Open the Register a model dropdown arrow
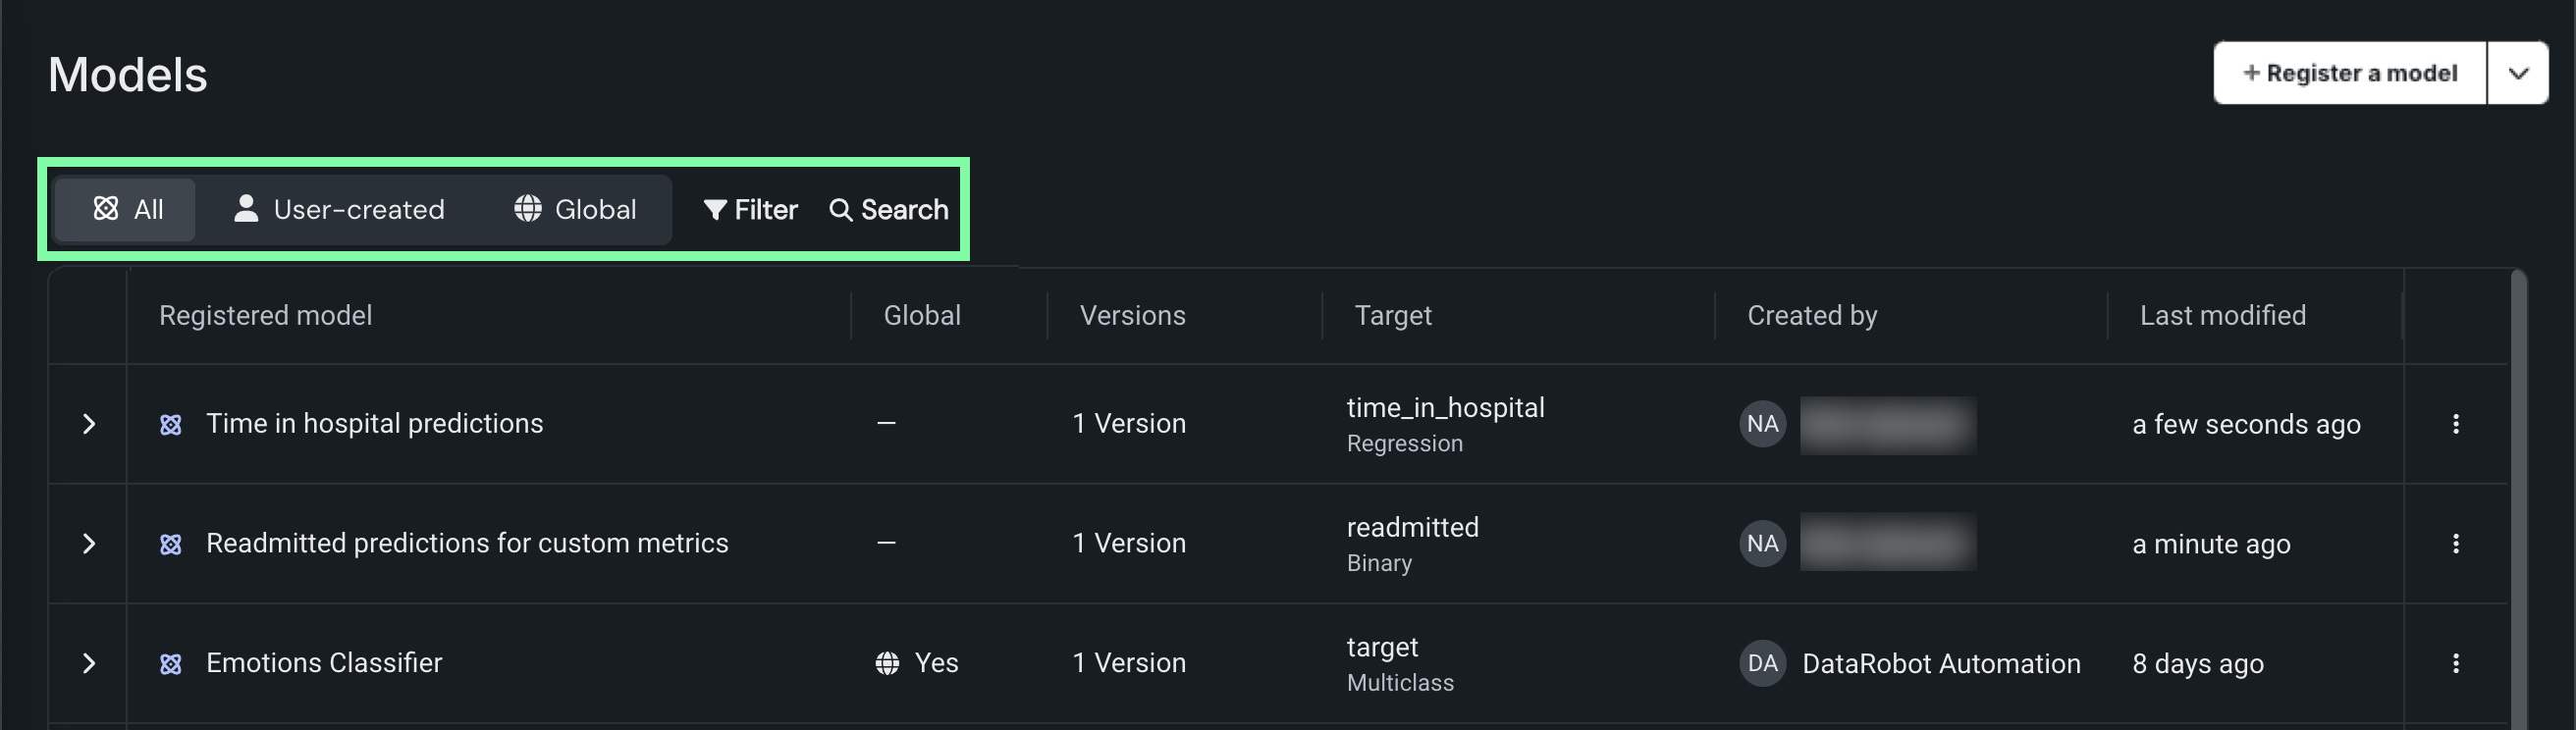This screenshot has height=730, width=2576. [x=2518, y=73]
